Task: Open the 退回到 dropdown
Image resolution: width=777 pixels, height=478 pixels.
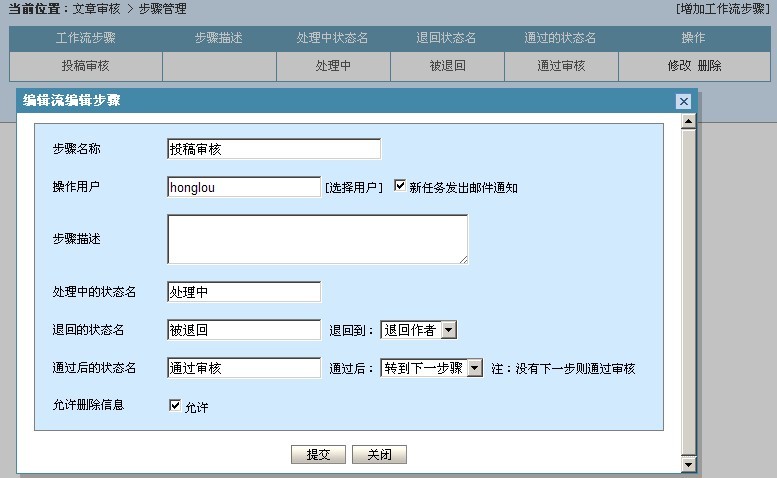Action: click(x=448, y=330)
